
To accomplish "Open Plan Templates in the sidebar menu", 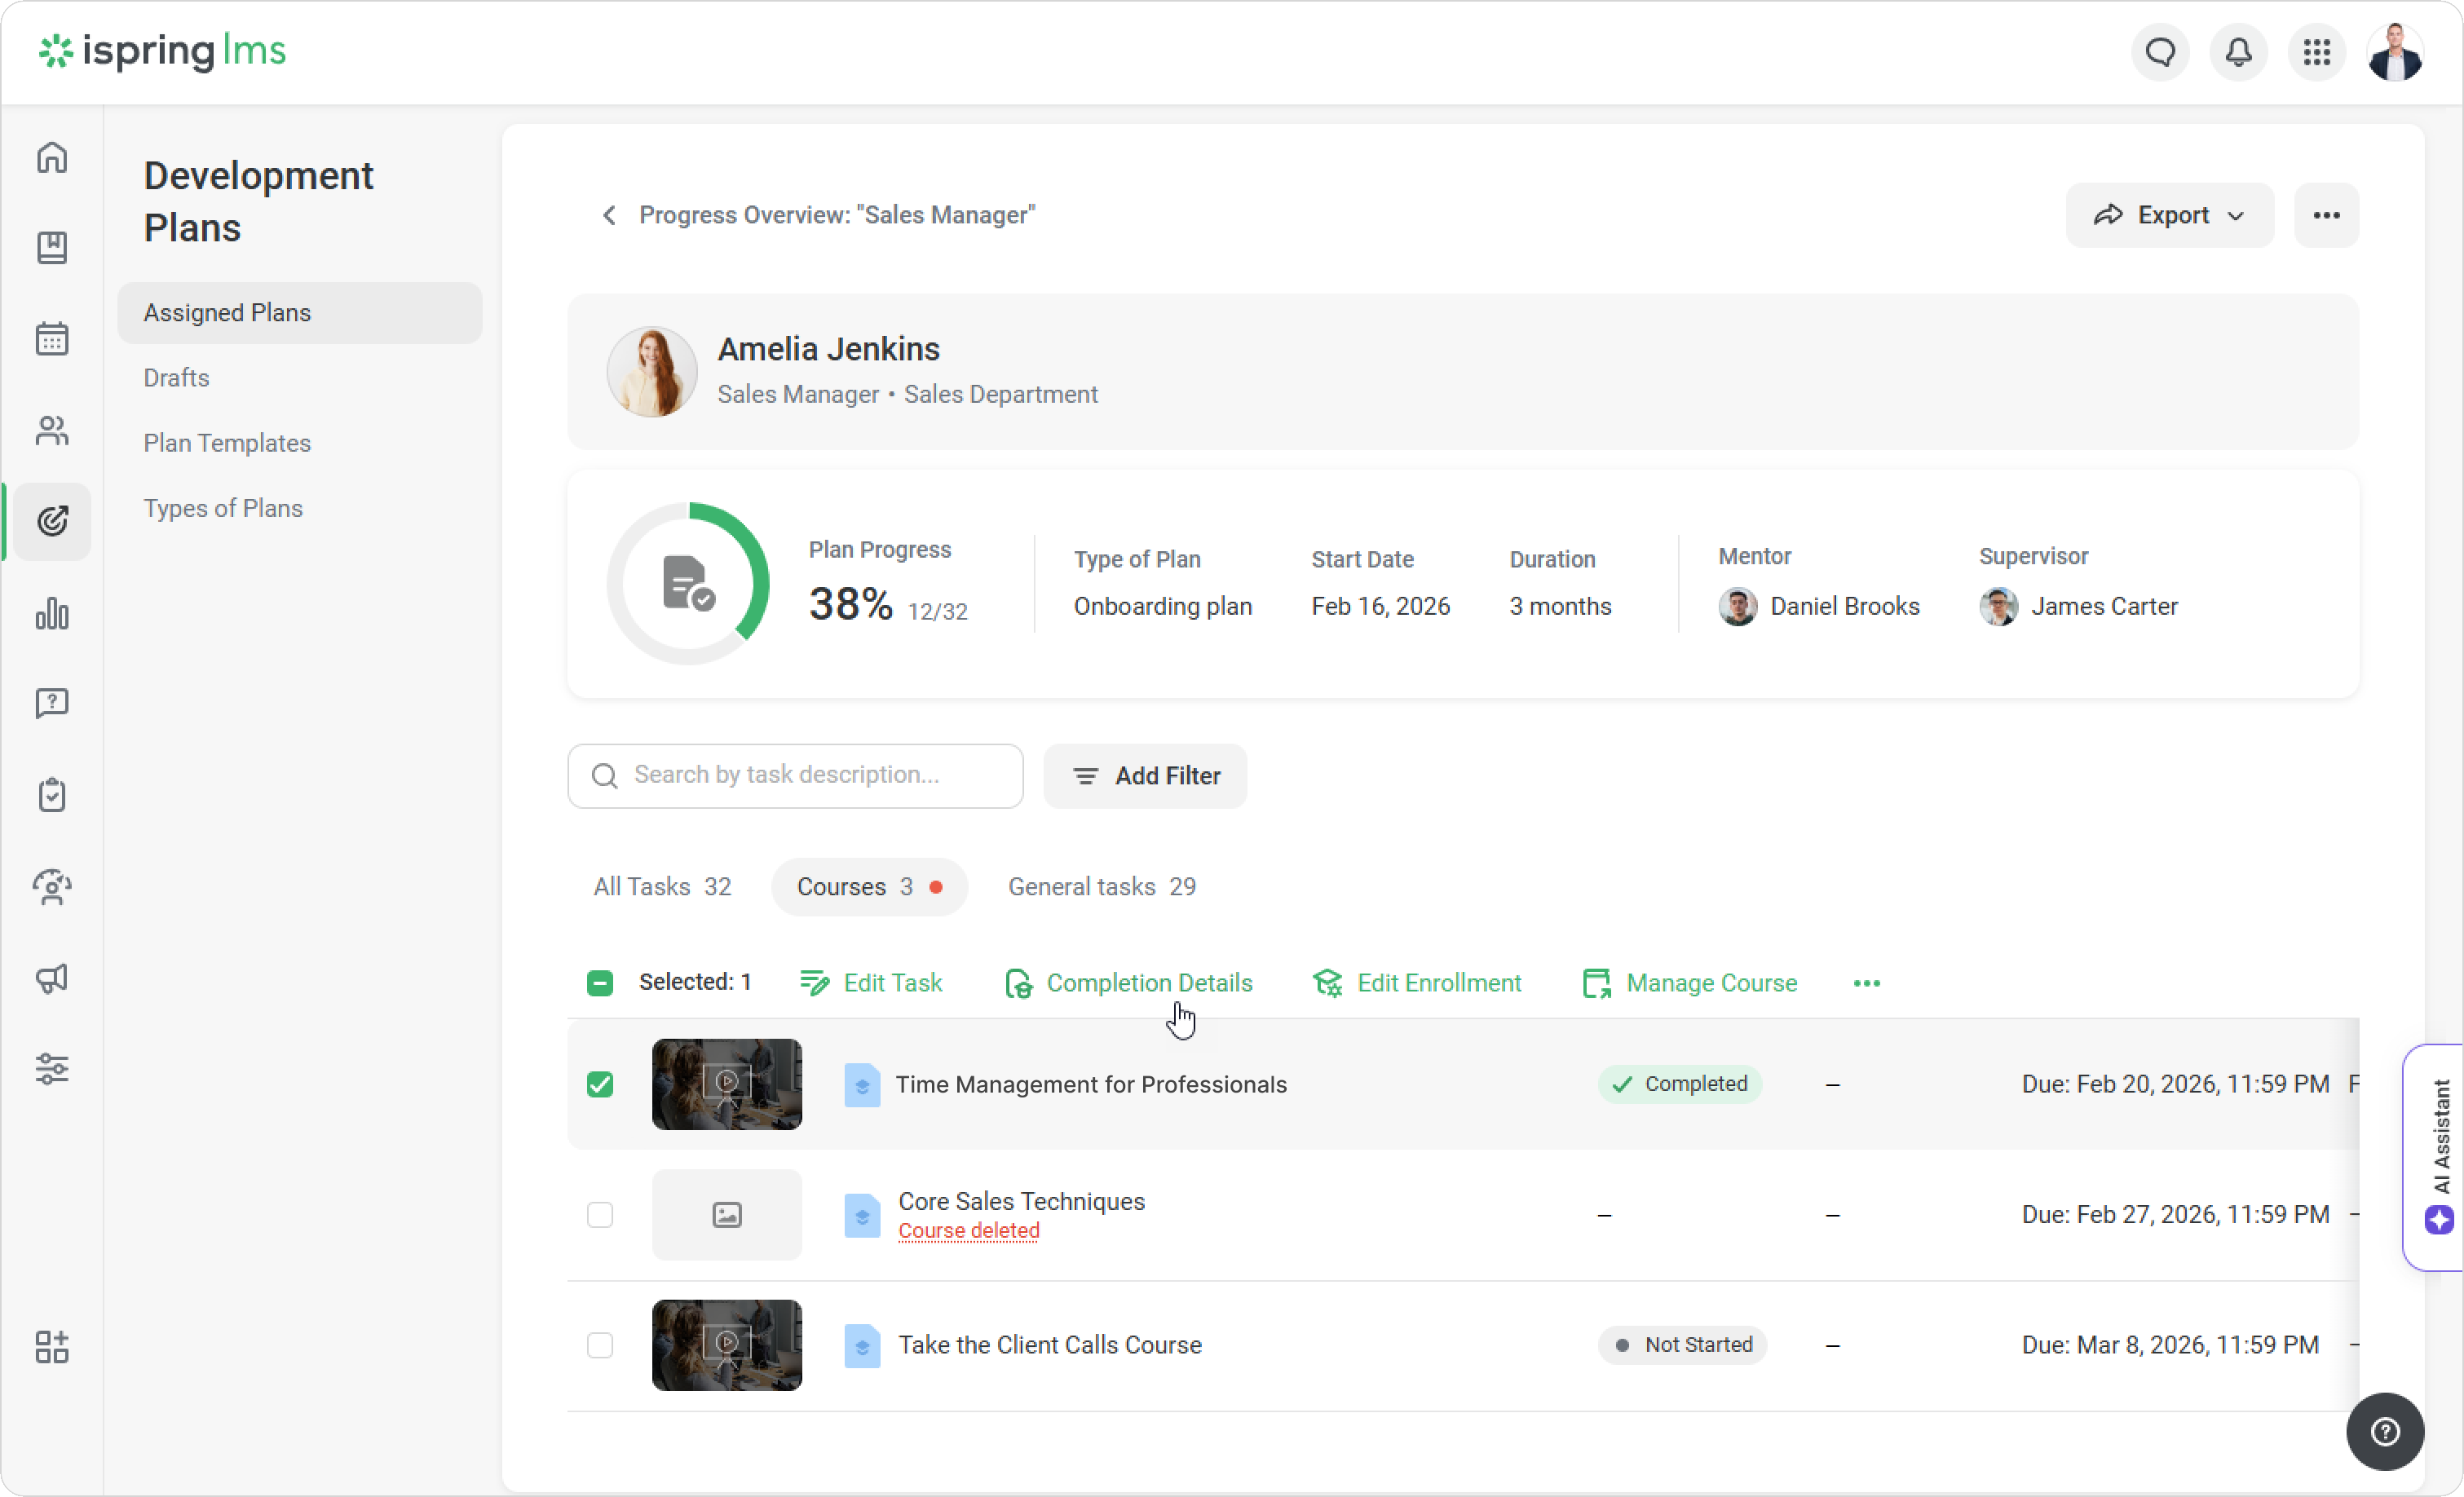I will tap(227, 443).
